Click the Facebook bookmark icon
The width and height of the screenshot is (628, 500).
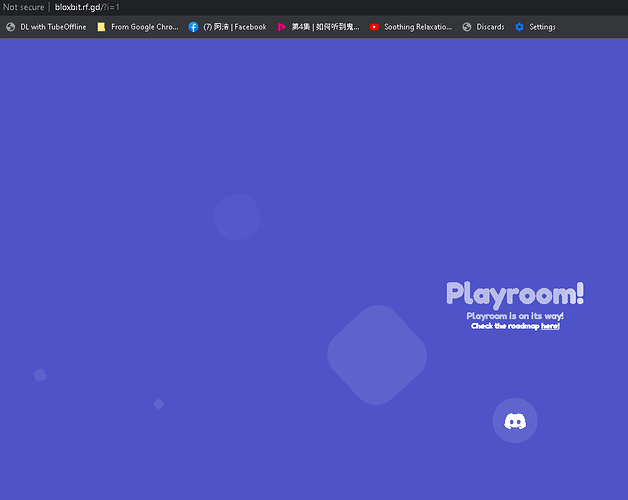pyautogui.click(x=194, y=27)
